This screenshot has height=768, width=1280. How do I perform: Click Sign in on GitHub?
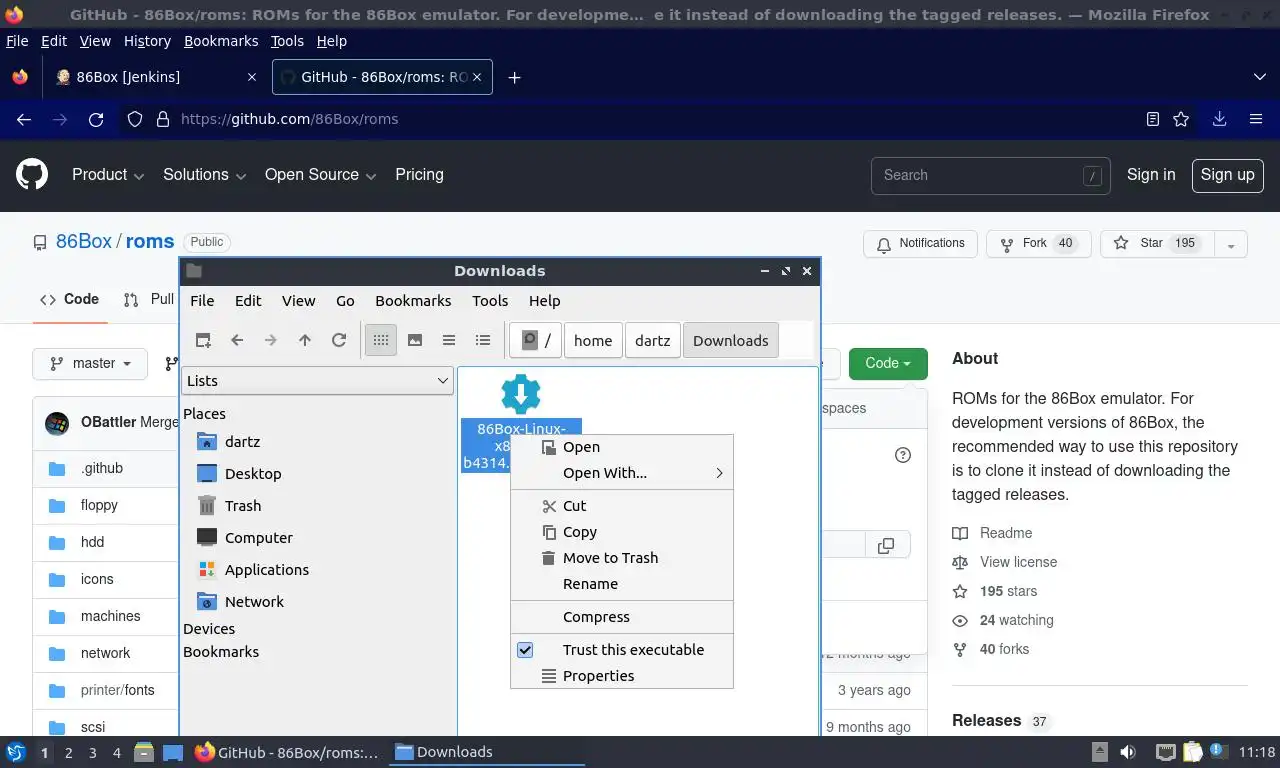(1151, 174)
